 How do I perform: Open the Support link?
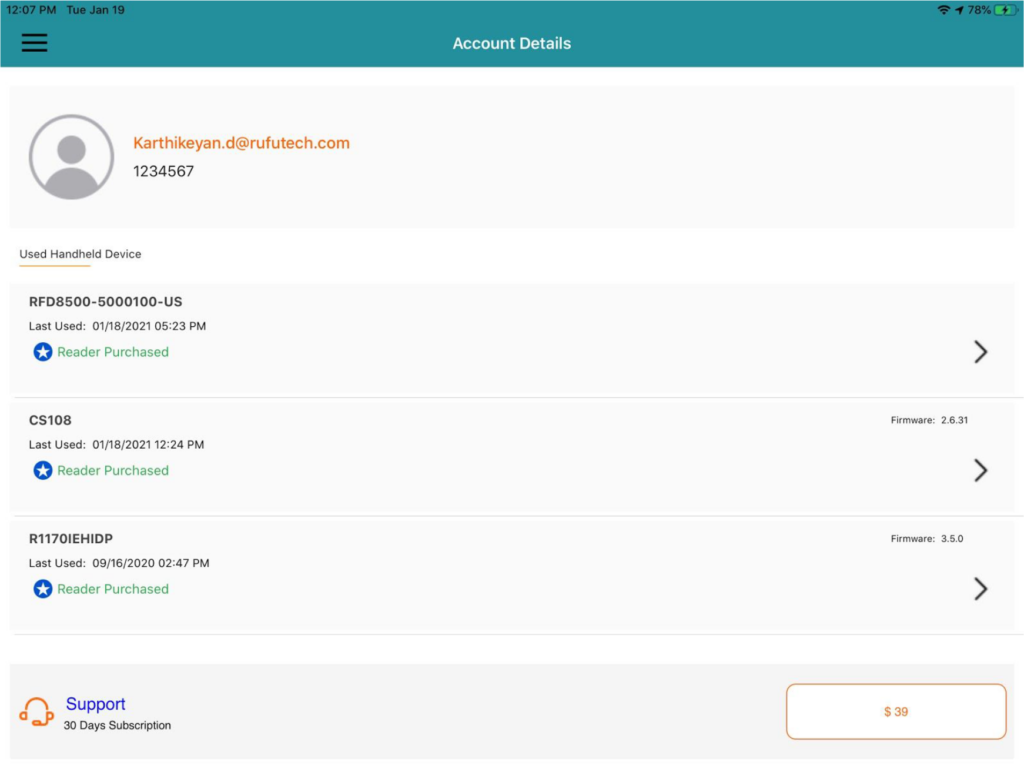tap(95, 704)
